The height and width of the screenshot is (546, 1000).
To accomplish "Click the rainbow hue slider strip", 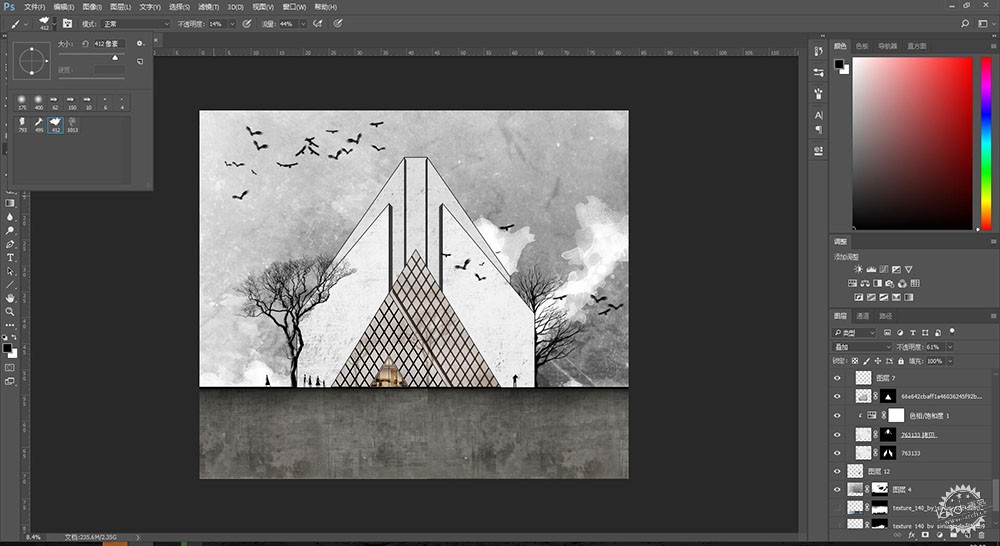I will (986, 144).
